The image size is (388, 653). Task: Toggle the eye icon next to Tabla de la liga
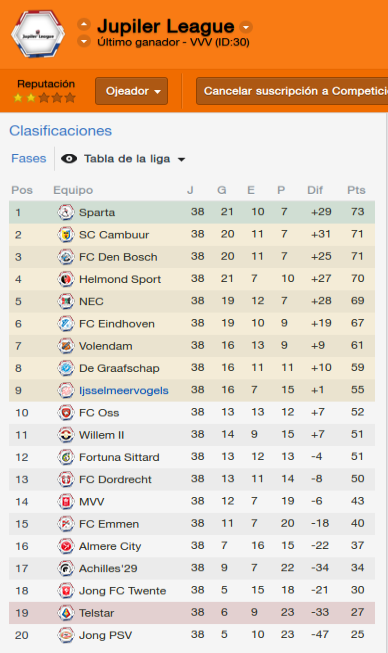[69, 159]
